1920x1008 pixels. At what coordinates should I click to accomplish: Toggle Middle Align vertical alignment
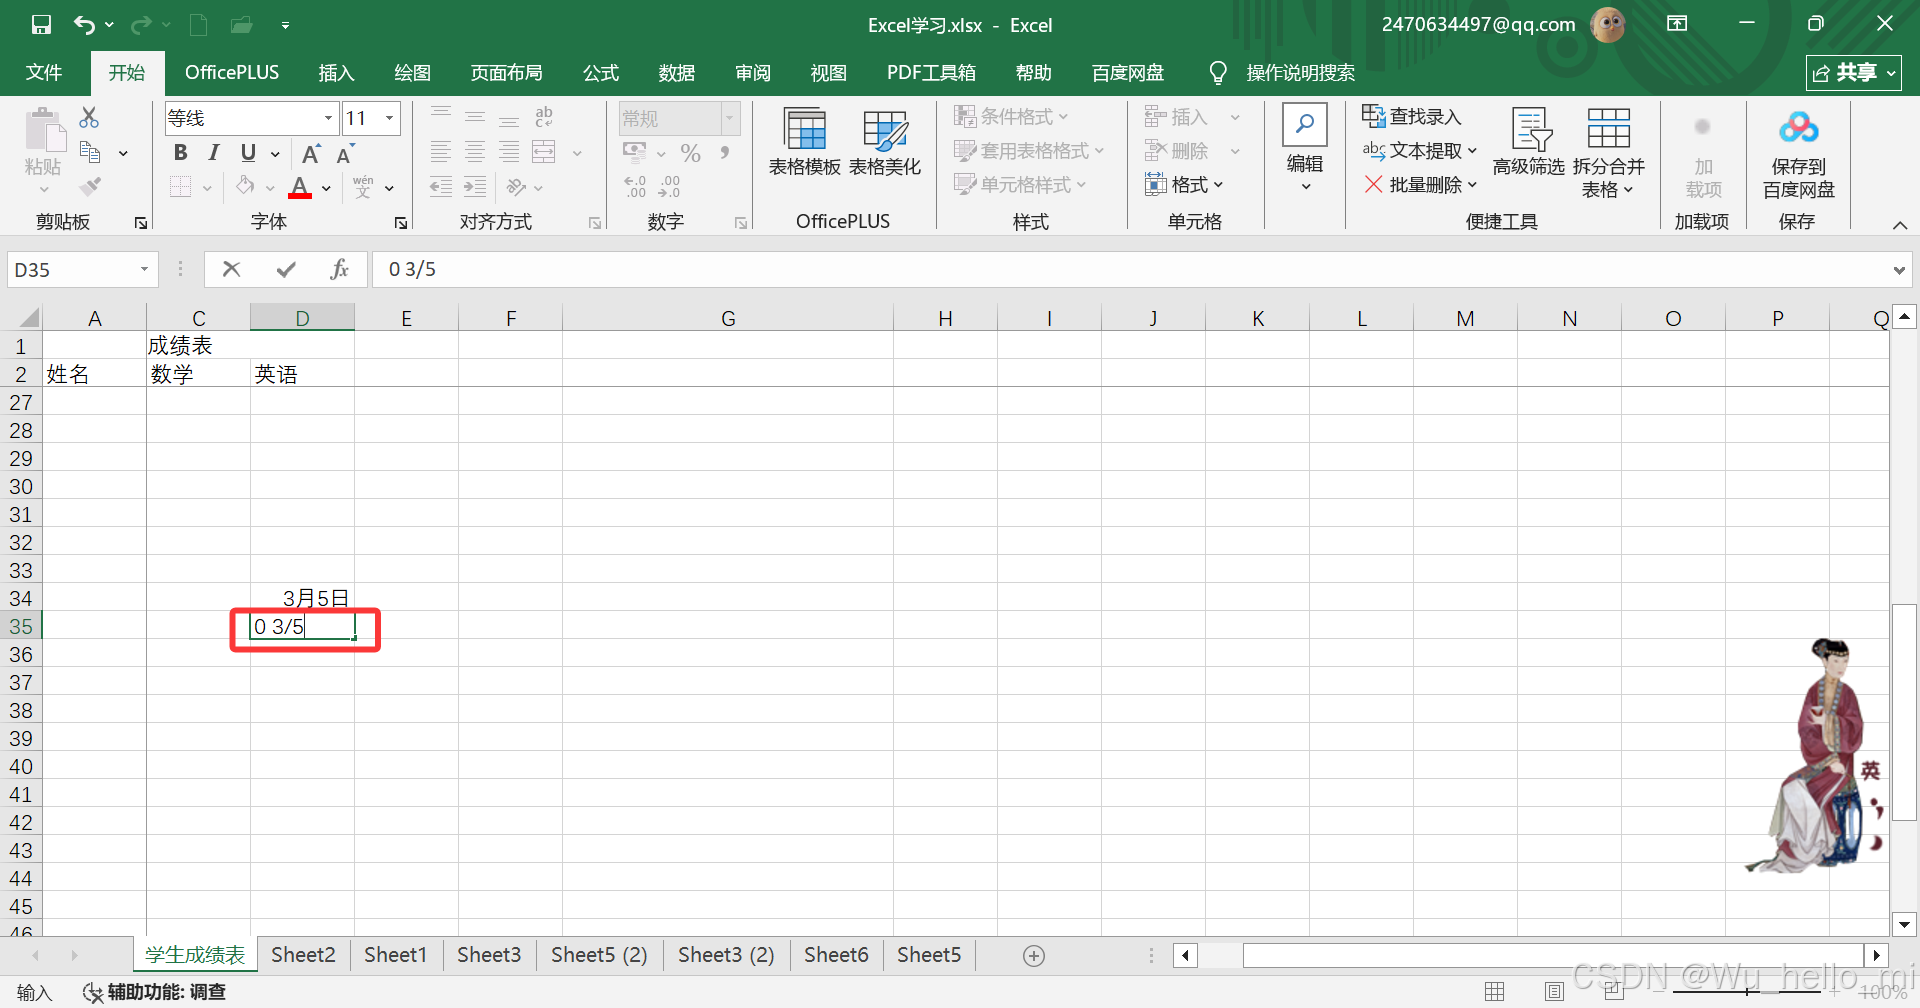coord(475,117)
